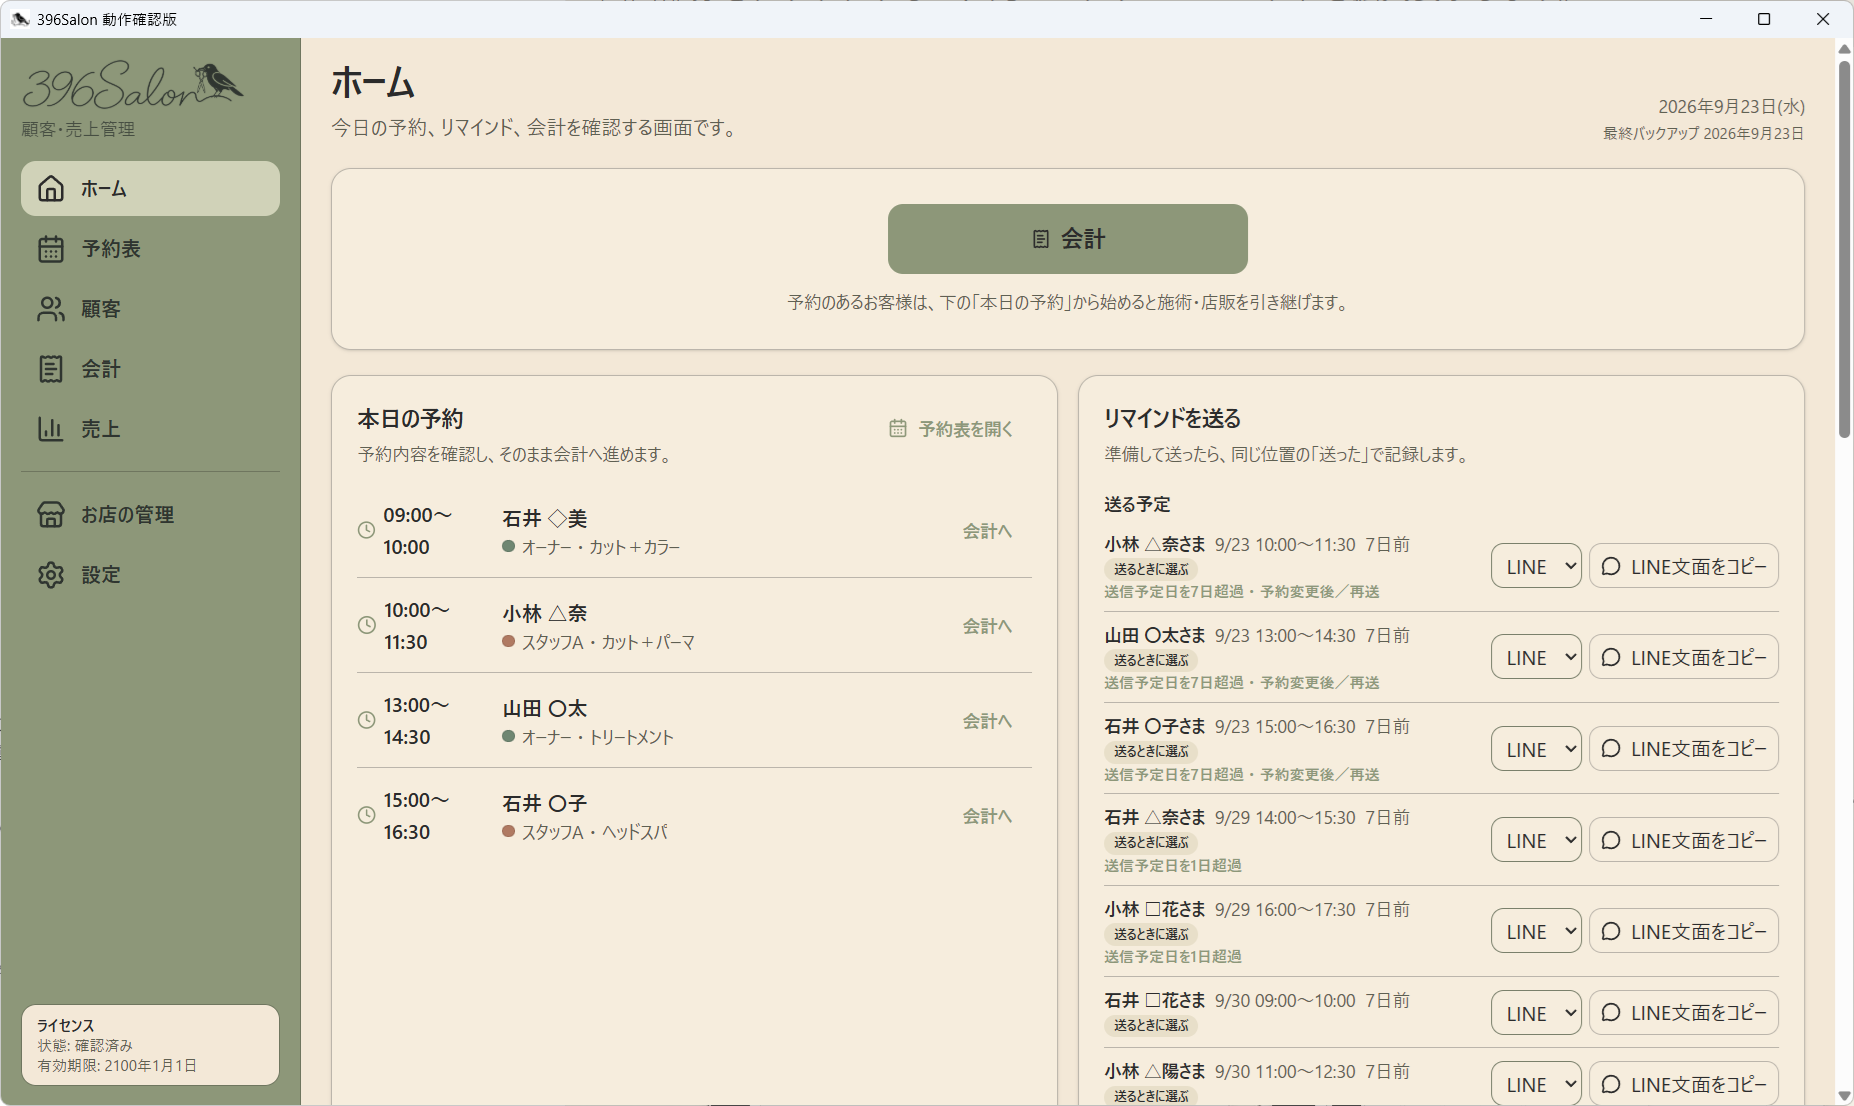Open the 会計 receipt icon in sidebar

pyautogui.click(x=51, y=369)
